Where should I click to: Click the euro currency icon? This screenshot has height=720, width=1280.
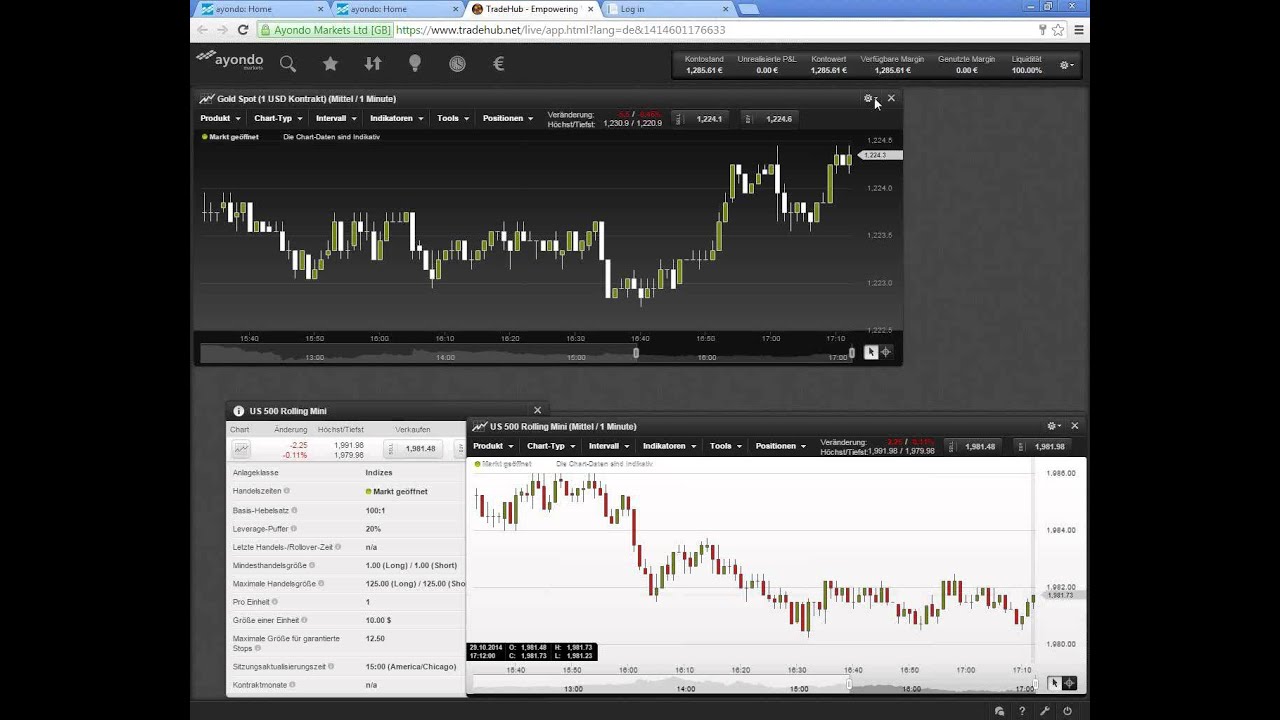point(499,64)
